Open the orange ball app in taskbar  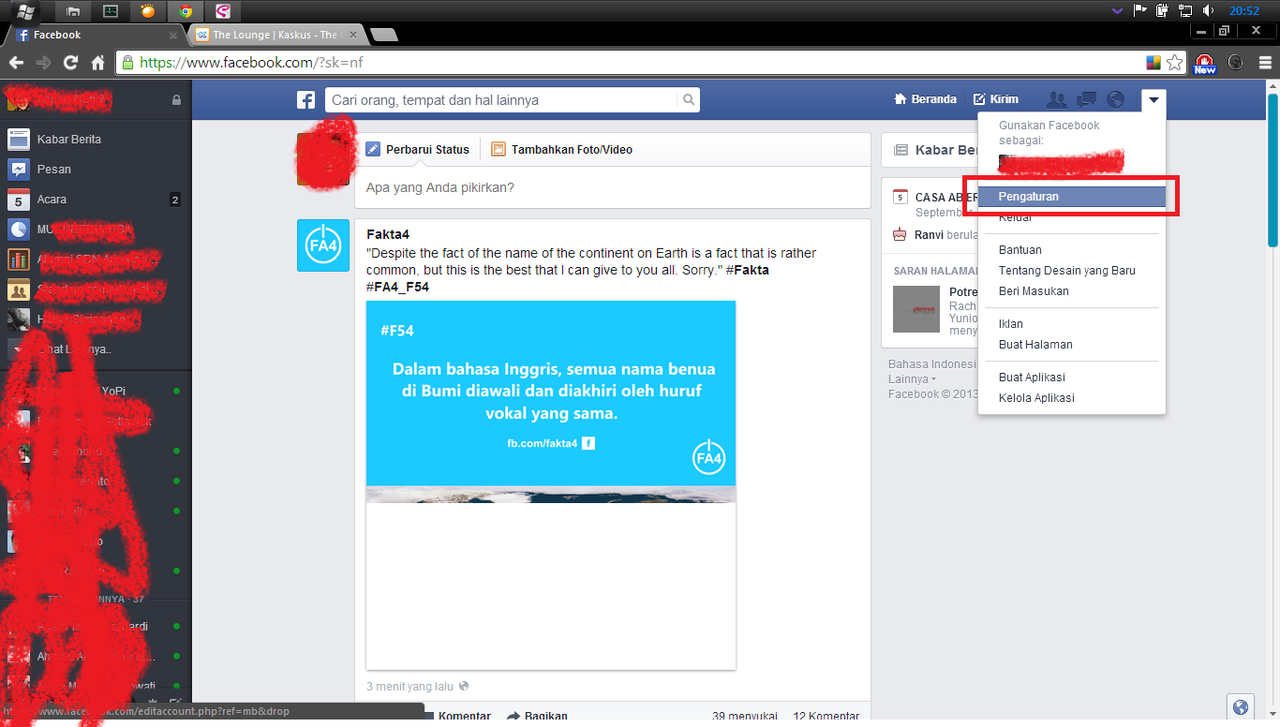coord(148,11)
